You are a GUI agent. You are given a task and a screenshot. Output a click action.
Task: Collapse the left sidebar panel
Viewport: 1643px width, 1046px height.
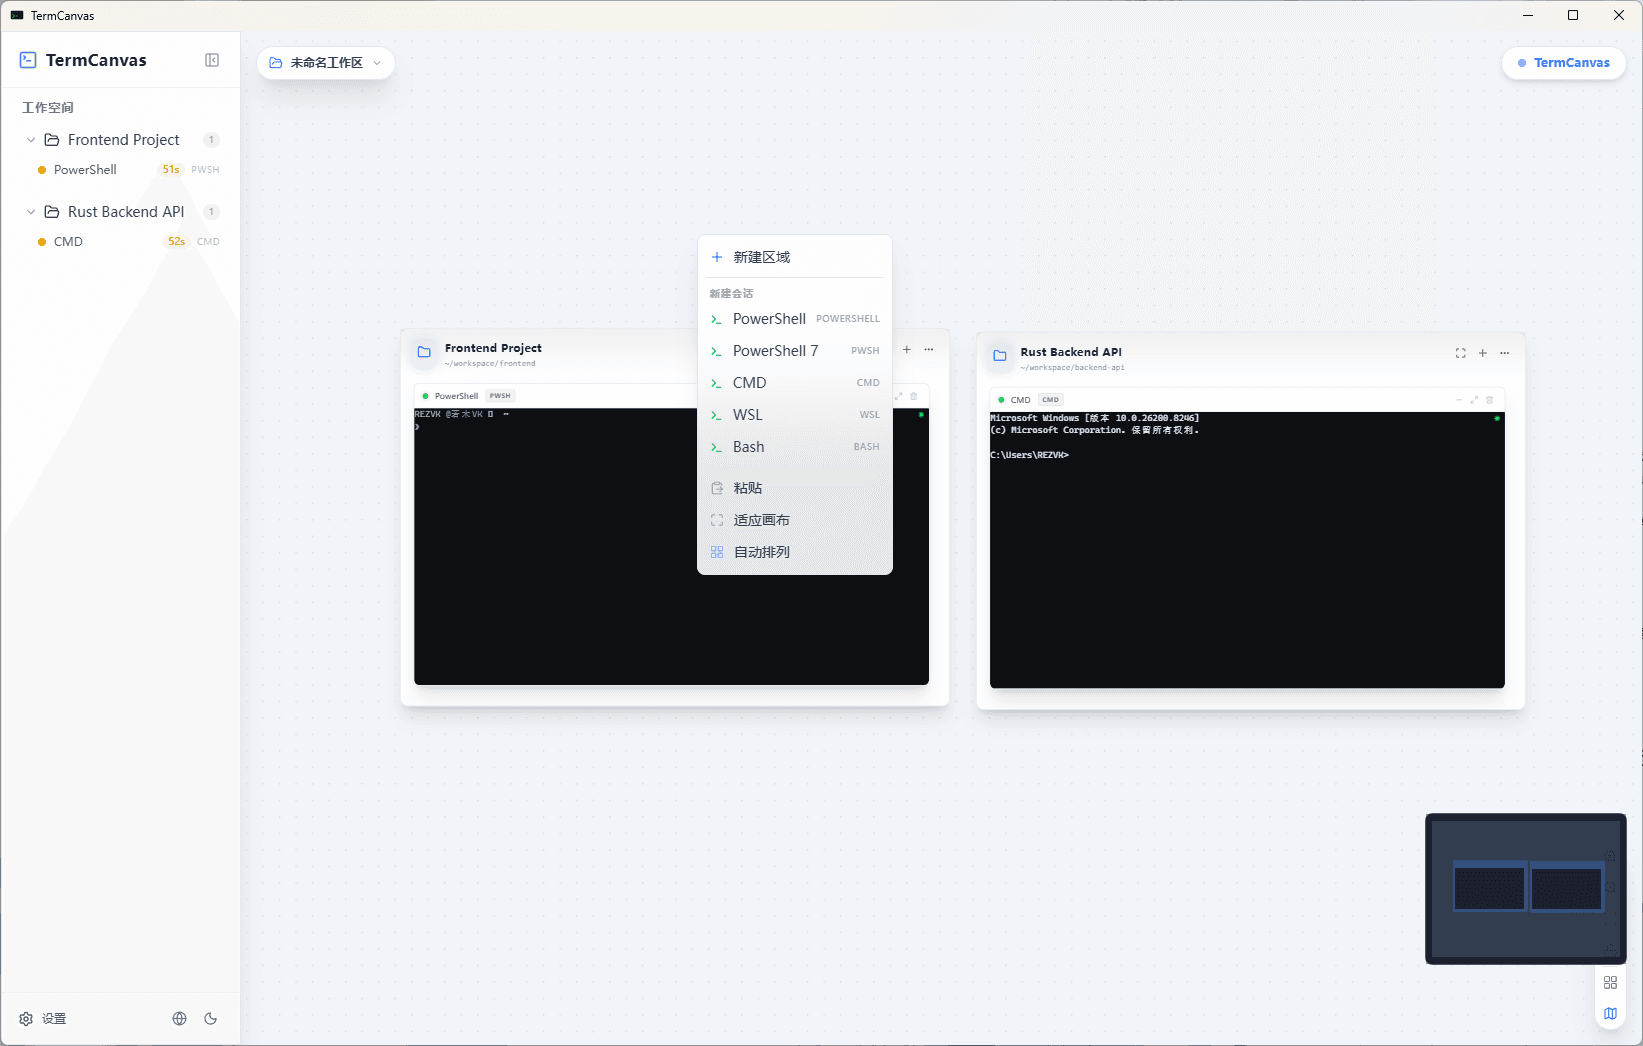tap(212, 60)
